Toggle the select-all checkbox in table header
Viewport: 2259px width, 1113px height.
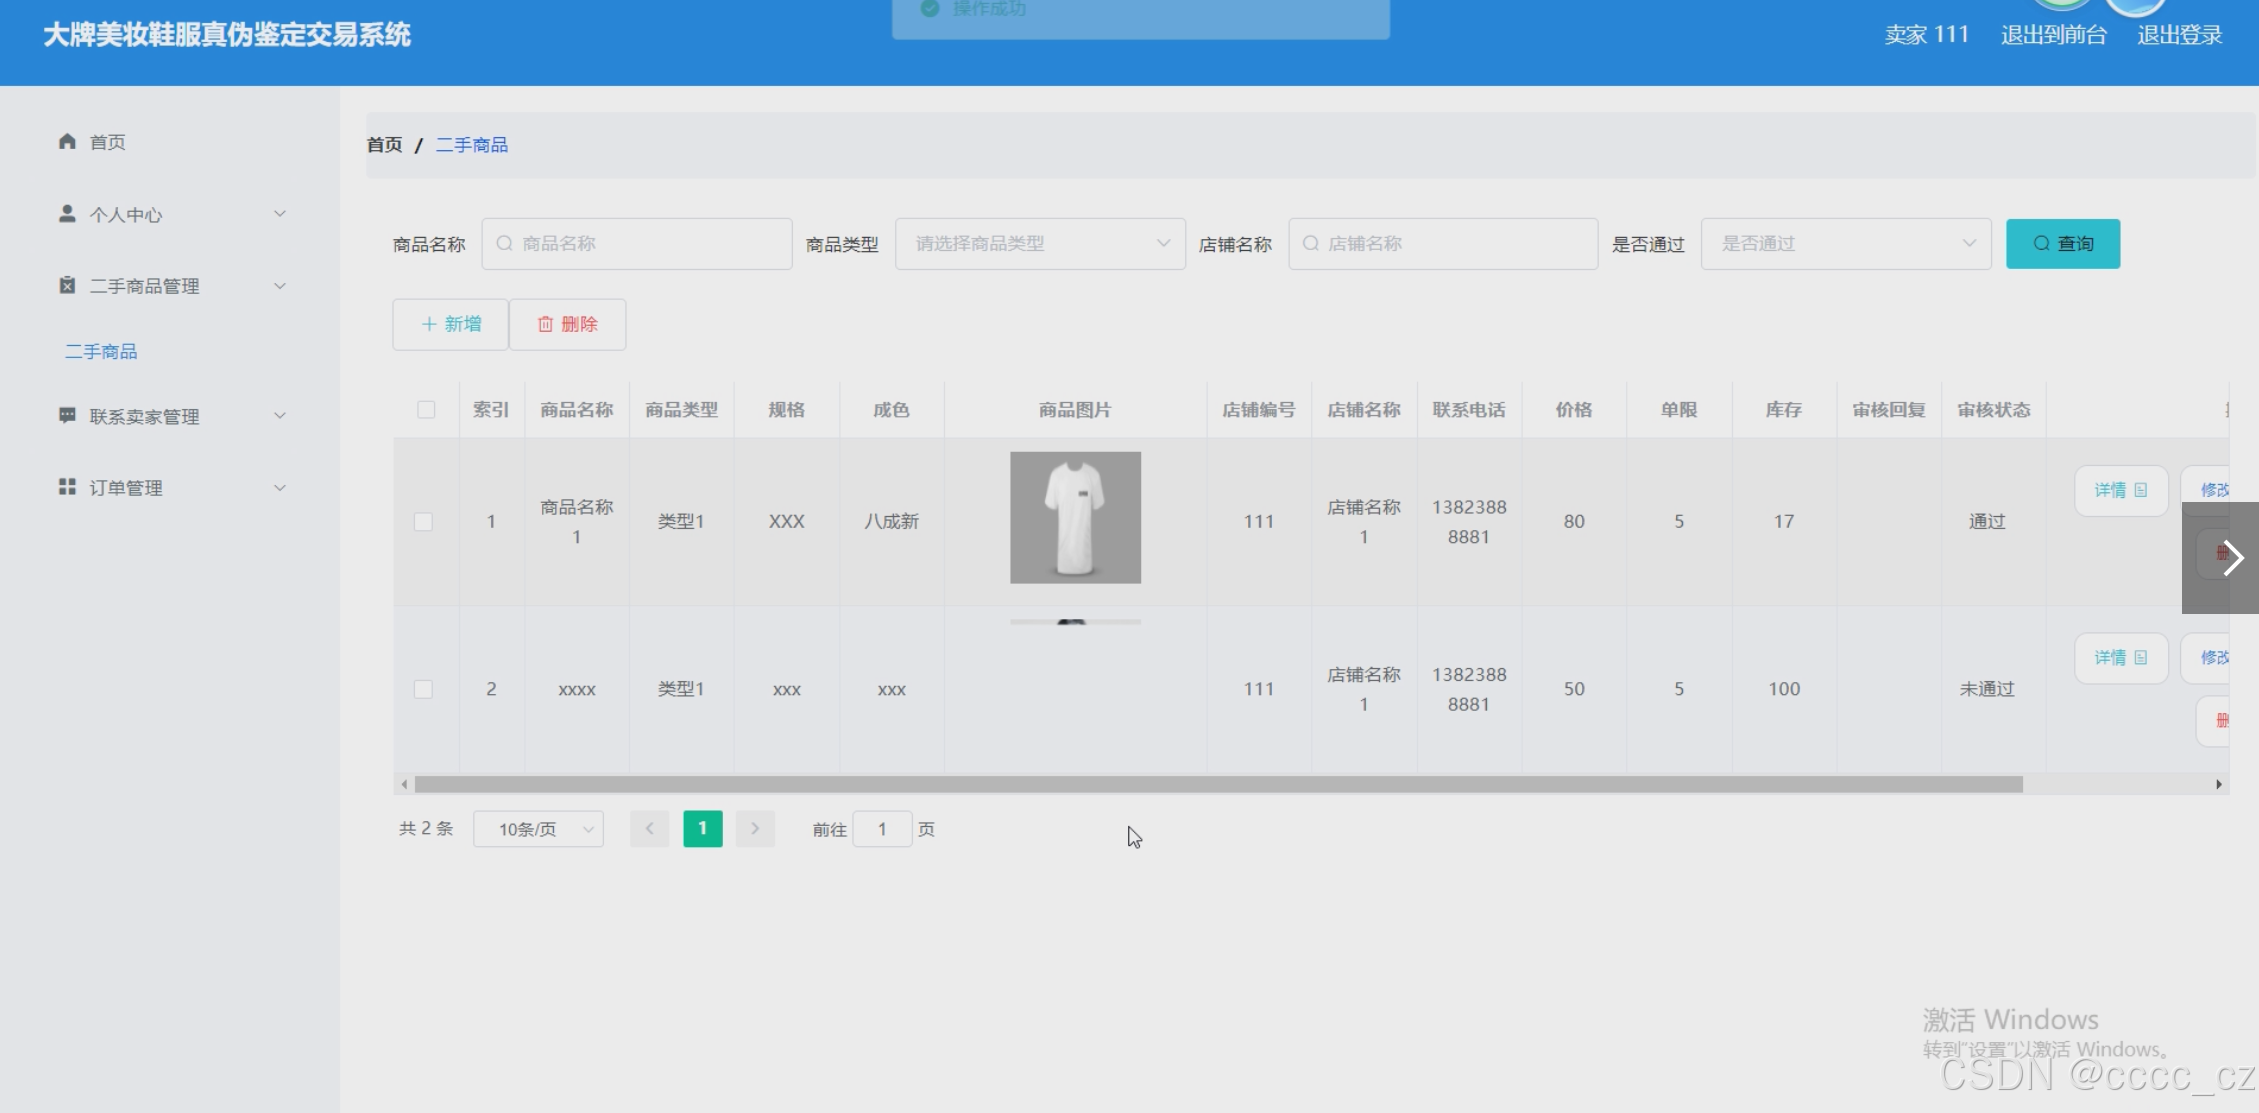[426, 410]
